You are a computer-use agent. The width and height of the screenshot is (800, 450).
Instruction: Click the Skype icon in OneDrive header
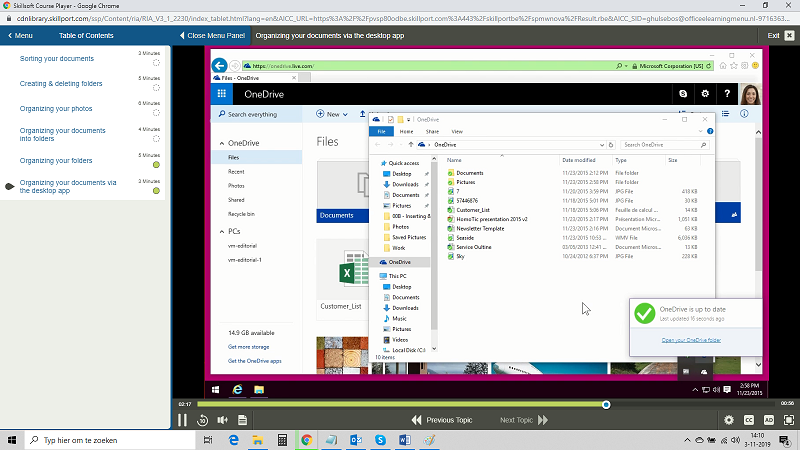[683, 94]
